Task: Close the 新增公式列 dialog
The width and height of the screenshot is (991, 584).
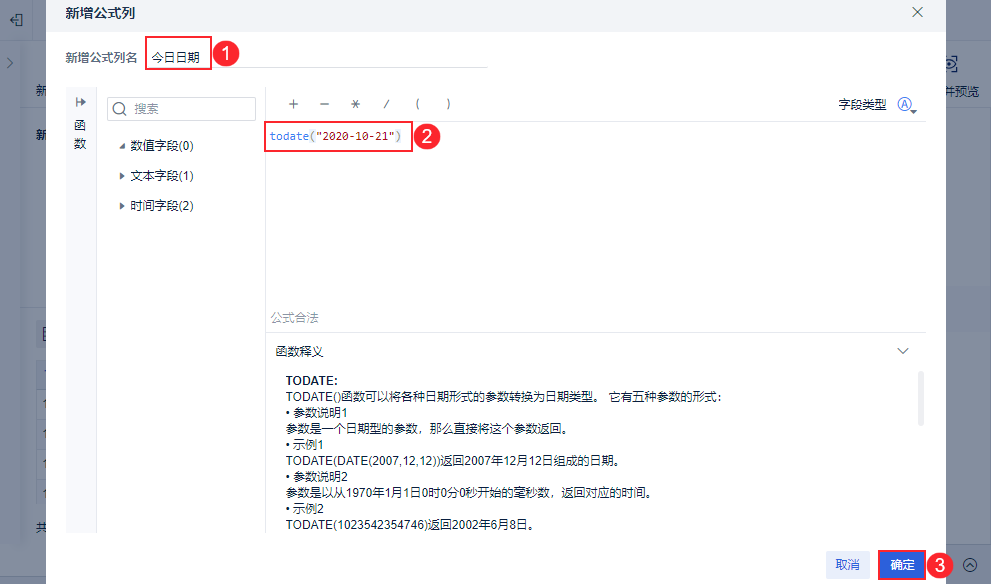Action: click(917, 12)
